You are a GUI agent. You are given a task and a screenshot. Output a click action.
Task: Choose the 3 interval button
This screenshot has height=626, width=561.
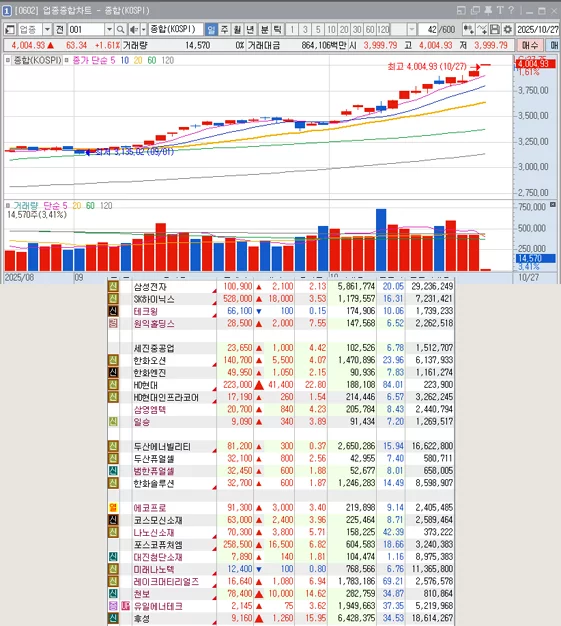click(305, 30)
